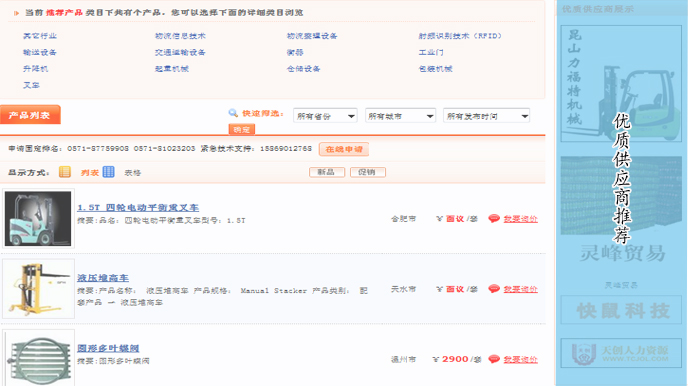Screen dimensions: 688x386
Task: Click the 天创人力资源 supplier banner
Action: click(621, 353)
